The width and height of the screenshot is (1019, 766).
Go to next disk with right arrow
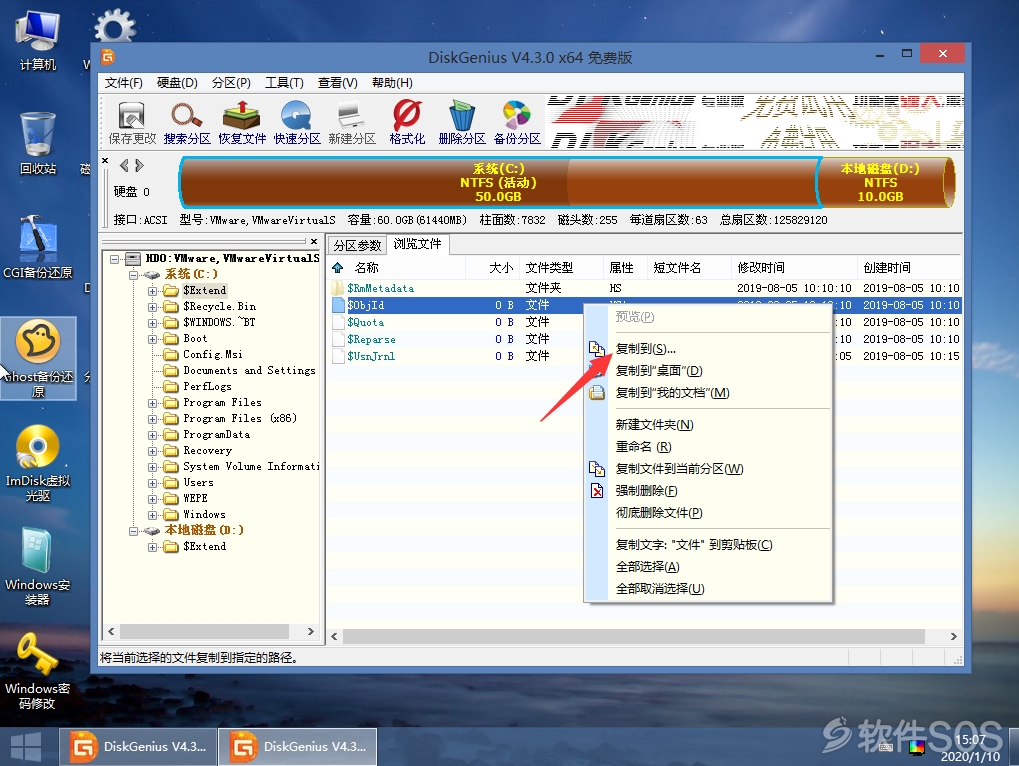tap(139, 166)
